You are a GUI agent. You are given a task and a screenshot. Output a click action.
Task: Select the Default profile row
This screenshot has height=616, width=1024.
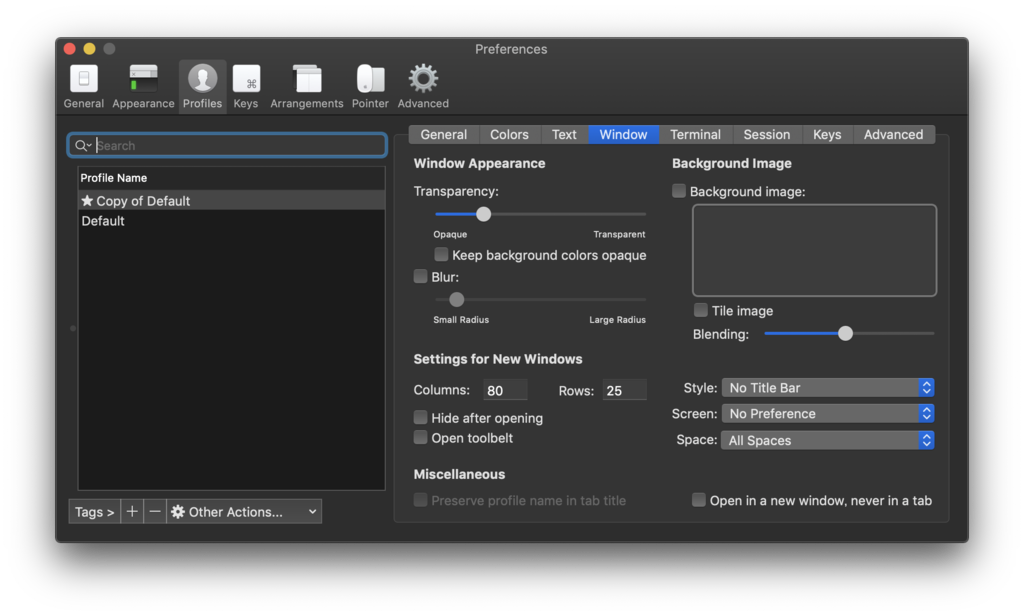(231, 221)
